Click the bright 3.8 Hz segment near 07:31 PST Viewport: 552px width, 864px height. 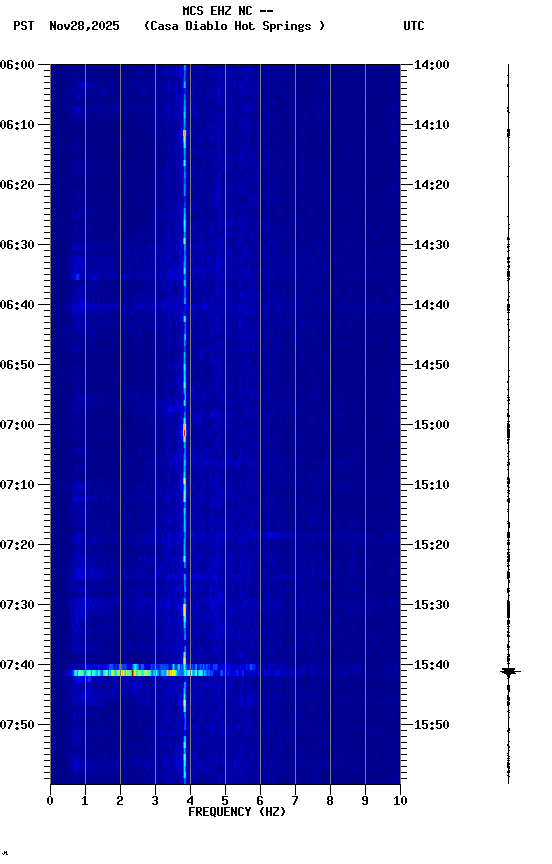pos(185,612)
